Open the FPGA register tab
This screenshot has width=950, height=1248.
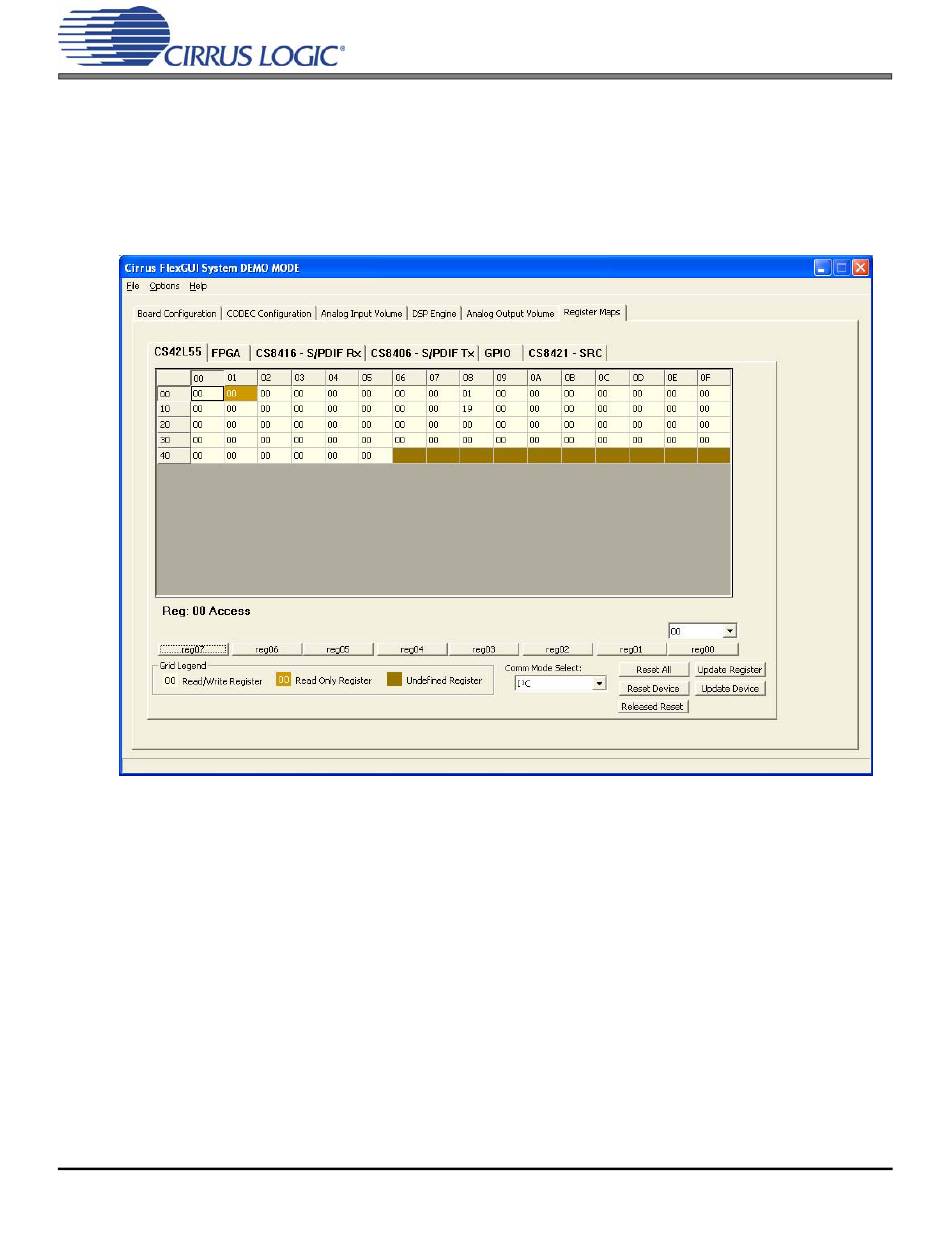coord(226,353)
